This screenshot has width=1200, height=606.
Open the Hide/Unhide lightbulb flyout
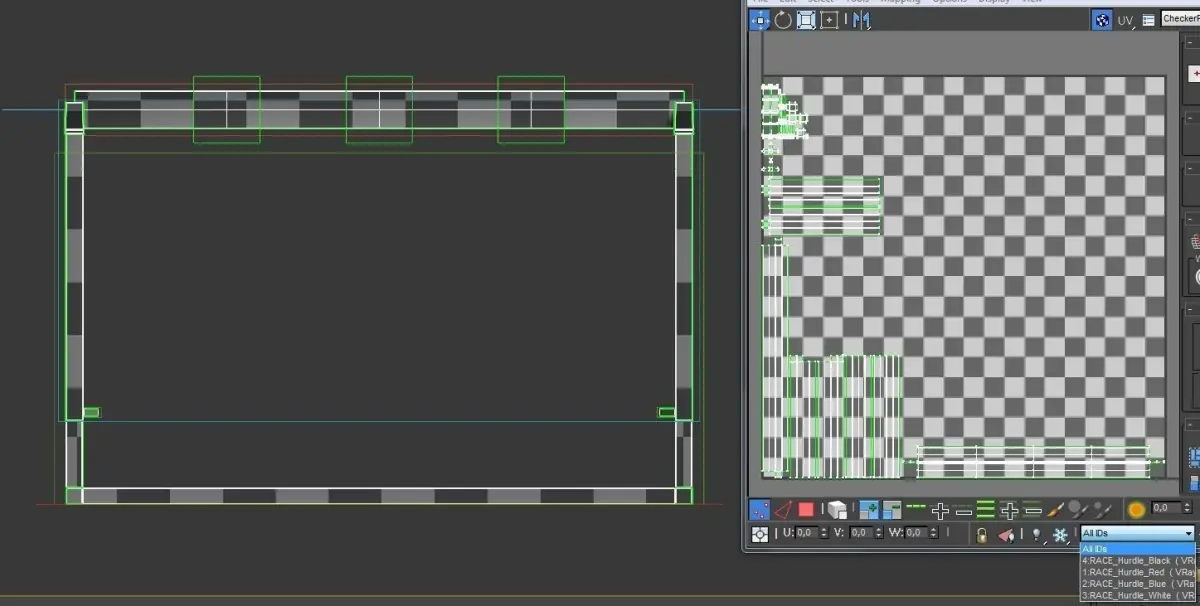1037,535
